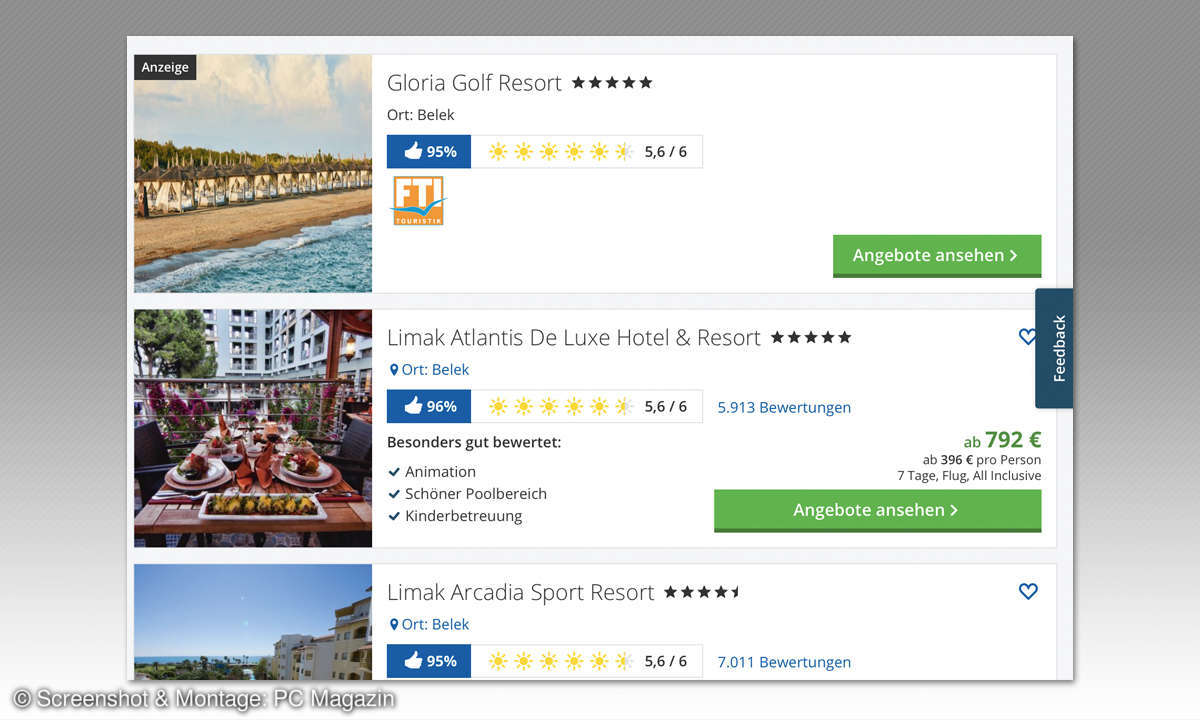The image size is (1200, 720).
Task: Click the ab 792 € price
Action: pyautogui.click(x=1002, y=440)
